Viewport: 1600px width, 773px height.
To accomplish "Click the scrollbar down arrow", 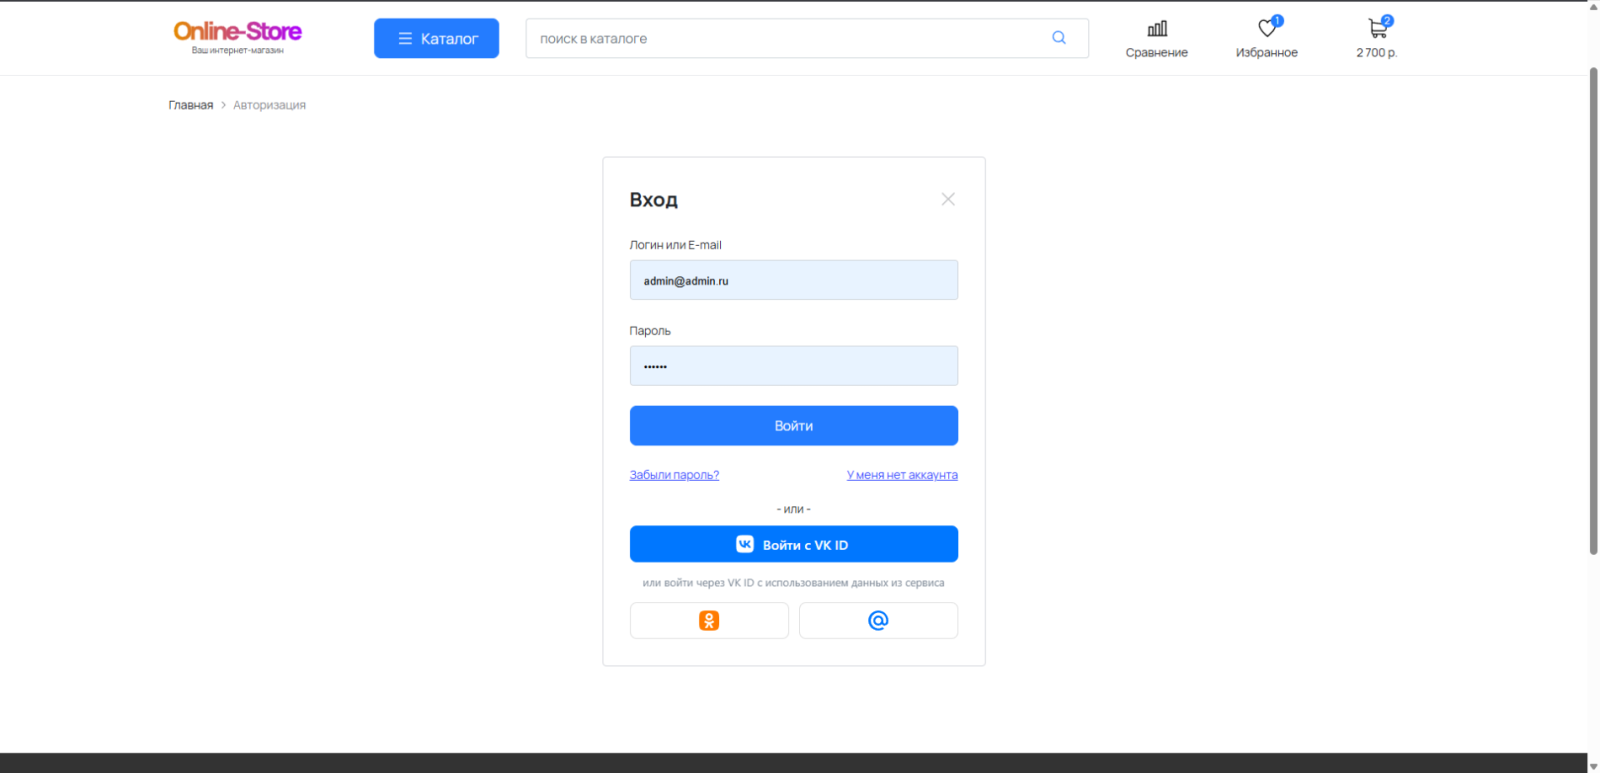I will tap(1593, 766).
